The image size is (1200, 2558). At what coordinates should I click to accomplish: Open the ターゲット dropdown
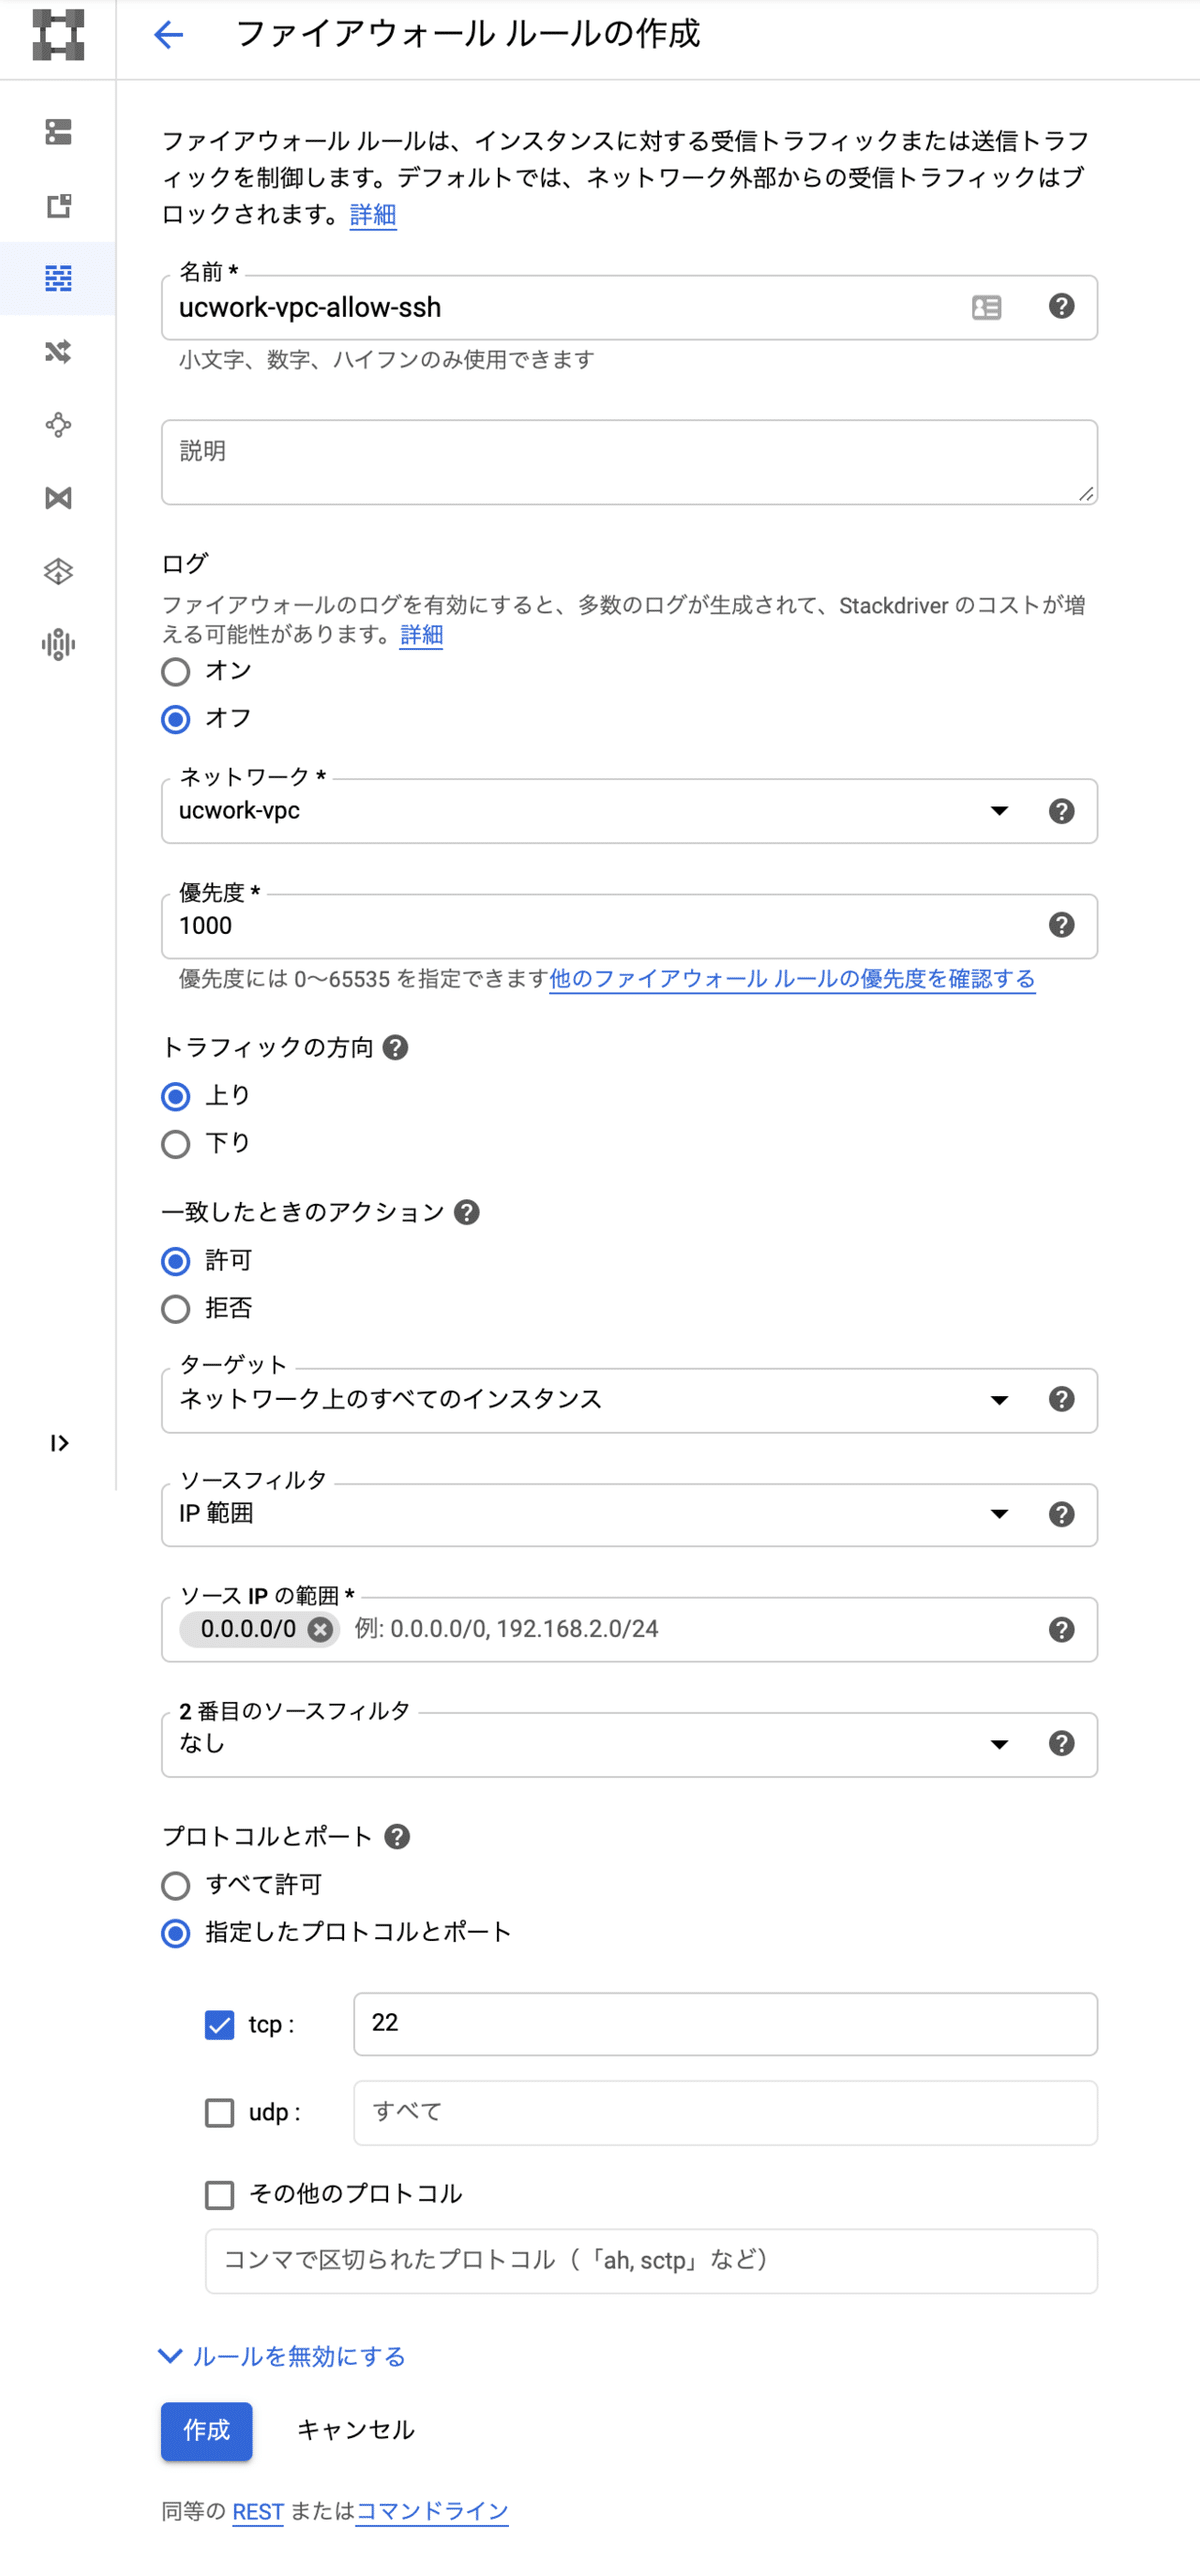pyautogui.click(x=630, y=1400)
